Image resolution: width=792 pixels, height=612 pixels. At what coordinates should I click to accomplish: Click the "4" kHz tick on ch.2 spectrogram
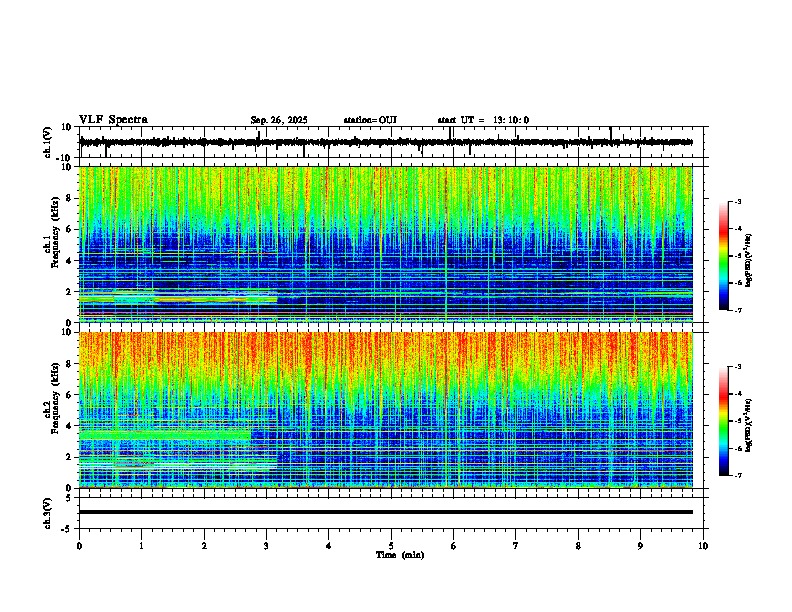click(x=70, y=426)
